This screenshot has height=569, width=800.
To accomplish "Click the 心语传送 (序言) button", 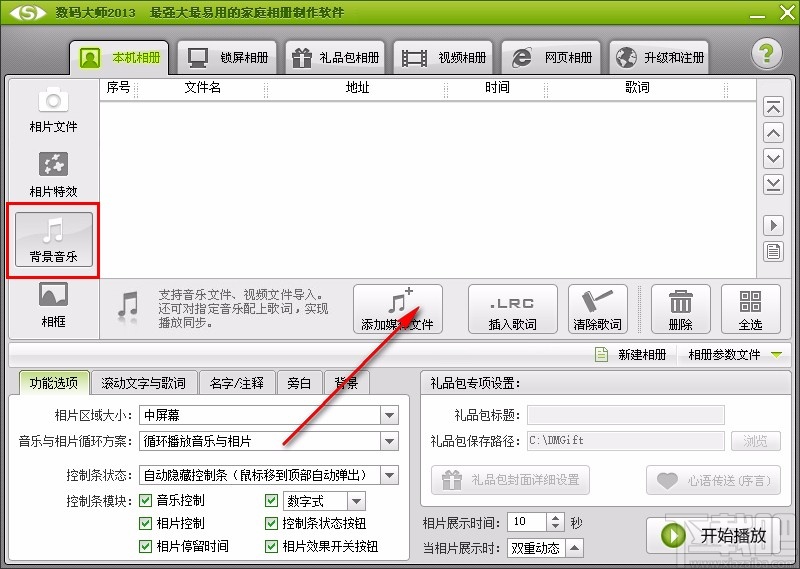I will pyautogui.click(x=713, y=480).
